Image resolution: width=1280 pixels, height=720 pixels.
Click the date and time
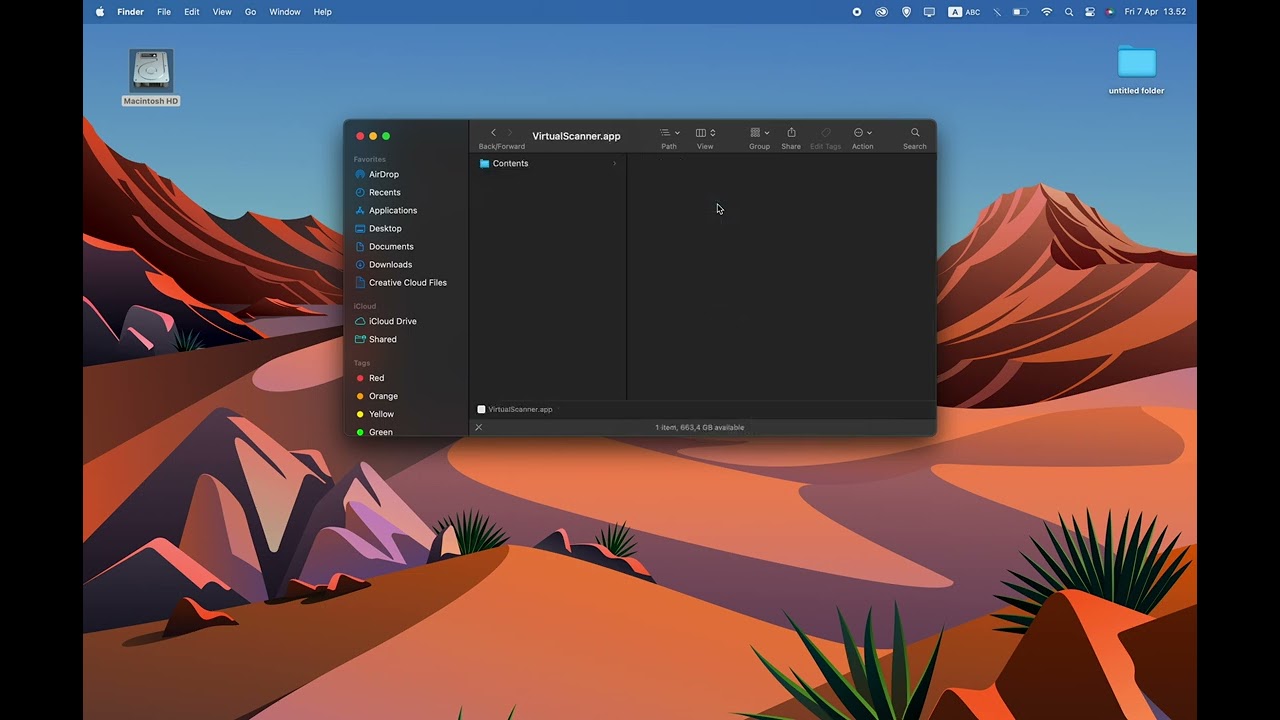tap(1155, 12)
